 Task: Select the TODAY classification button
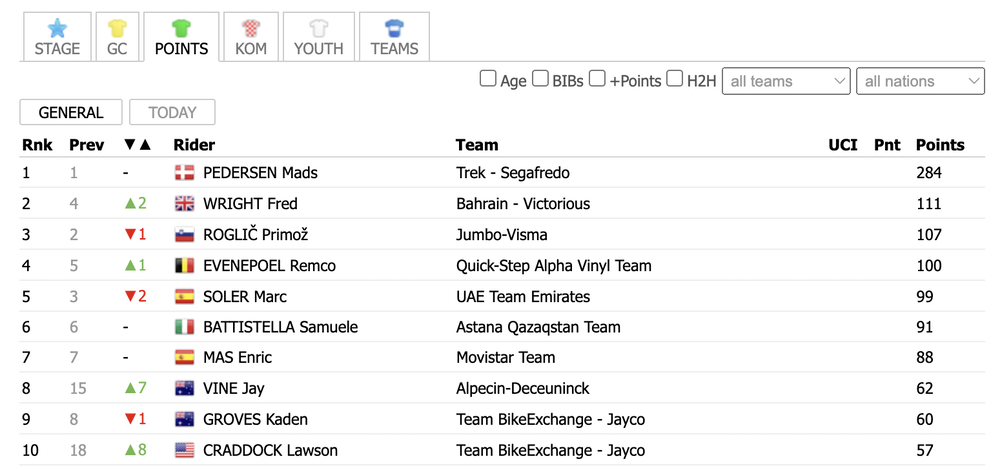(172, 112)
